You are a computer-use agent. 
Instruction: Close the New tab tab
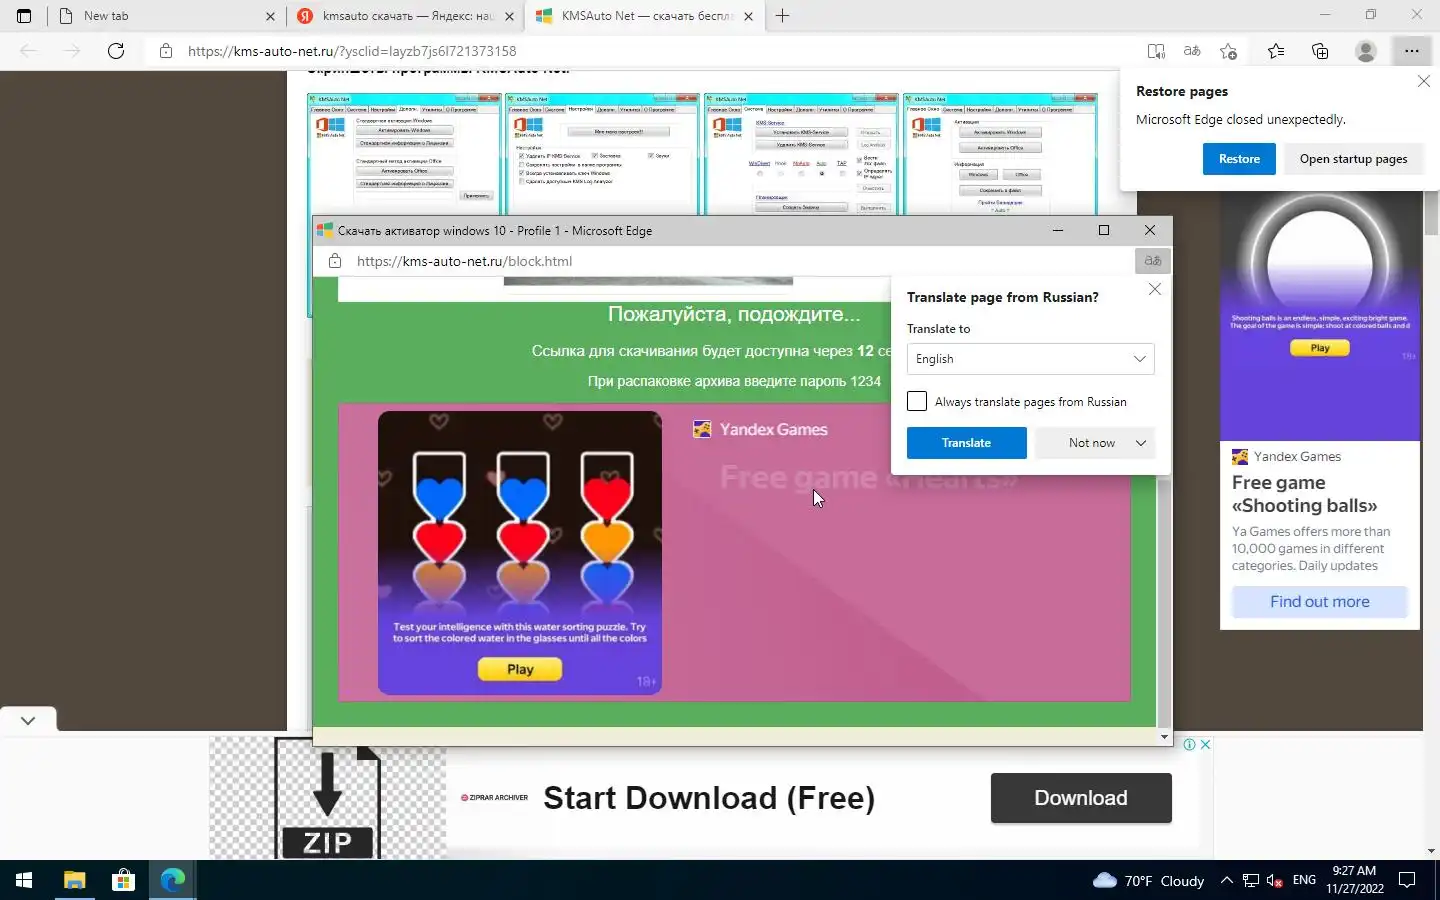pos(270,16)
